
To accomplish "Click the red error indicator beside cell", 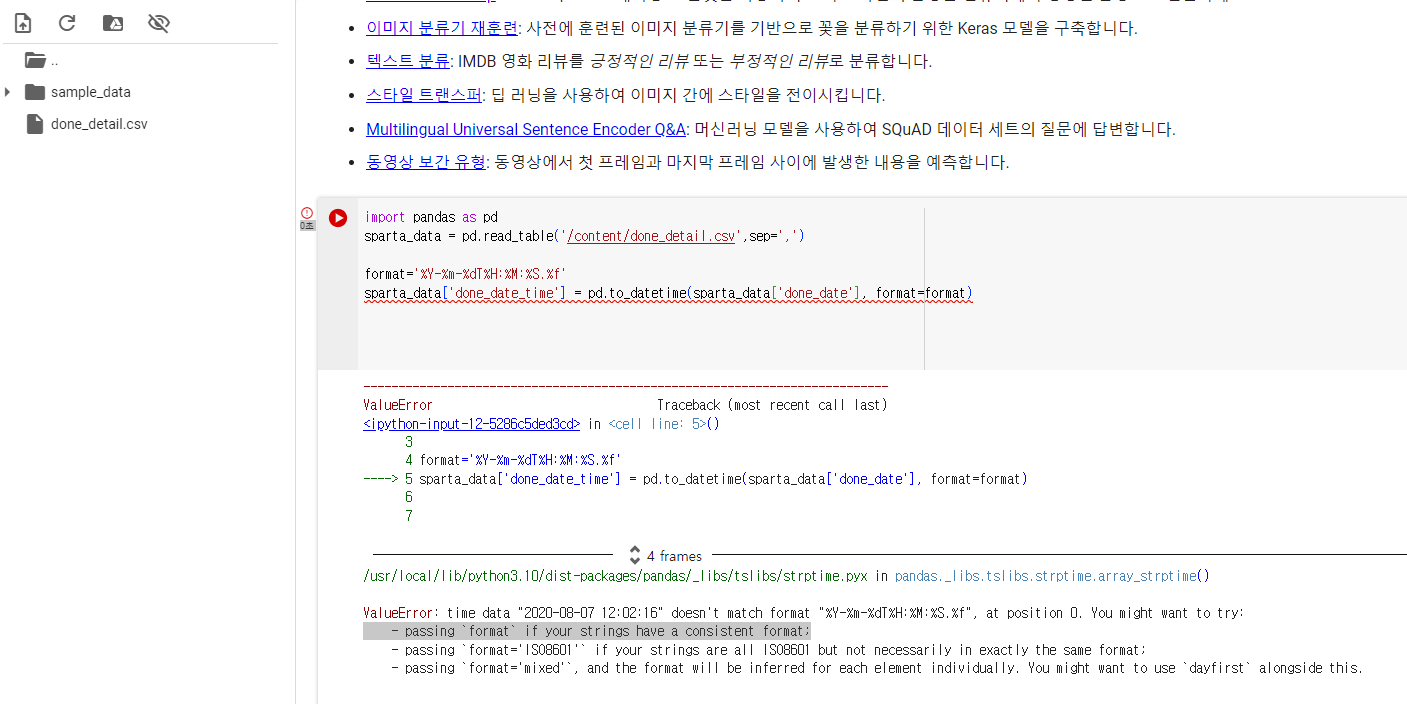I will [307, 213].
